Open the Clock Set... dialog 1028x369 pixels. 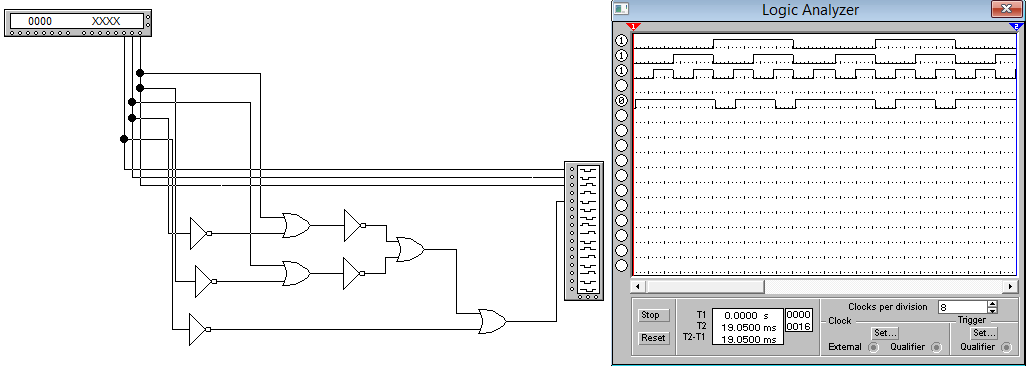point(884,333)
